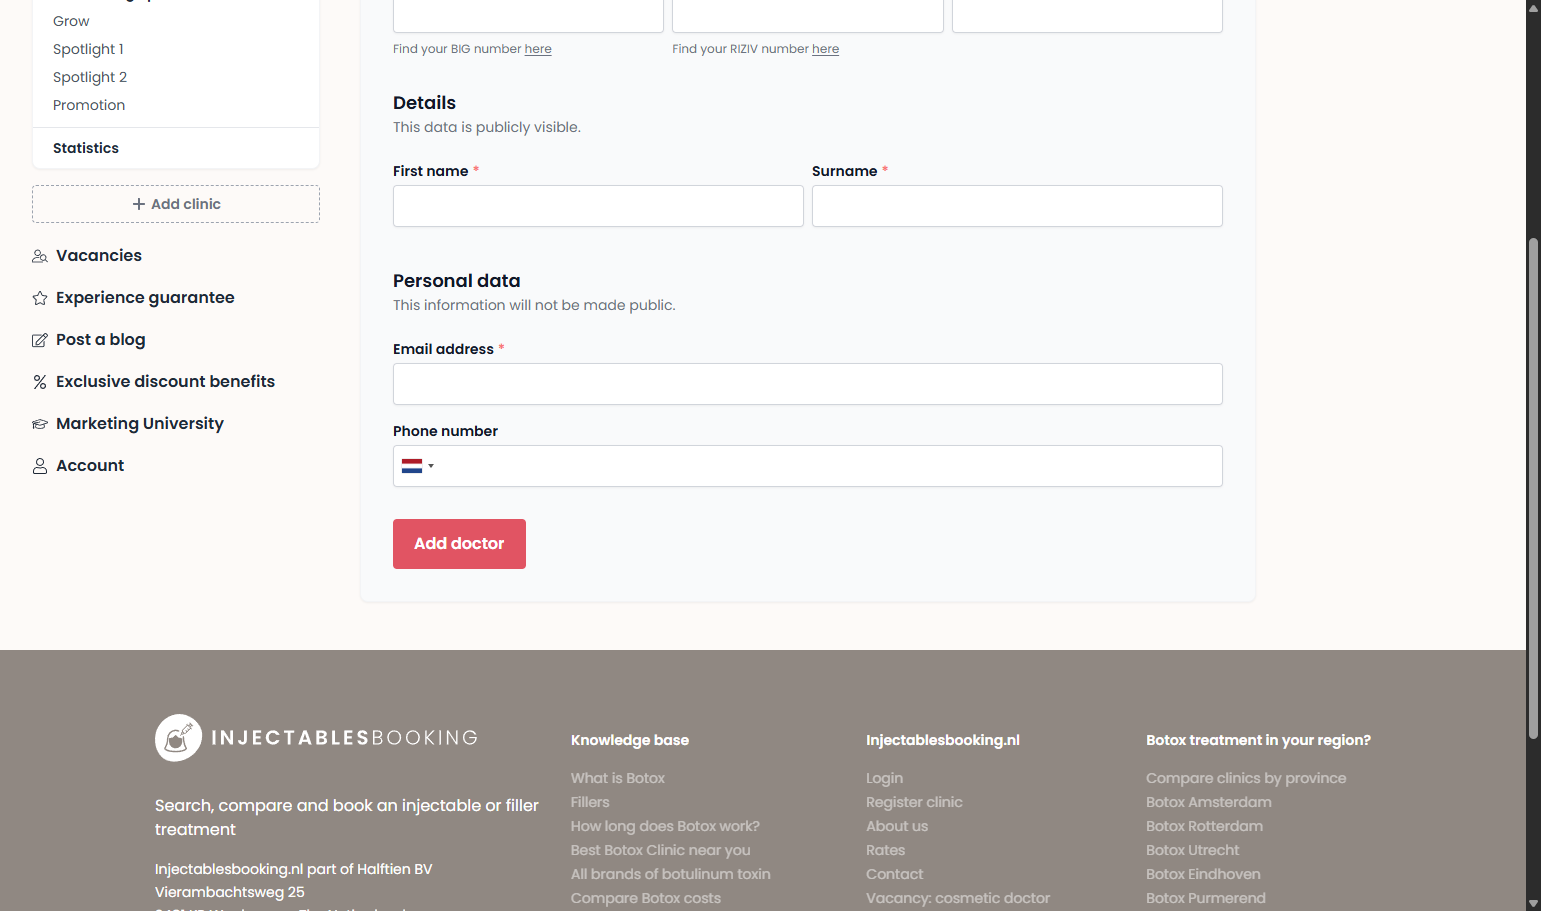
Task: Click the page vertical scrollbar thumb
Action: 1534,488
